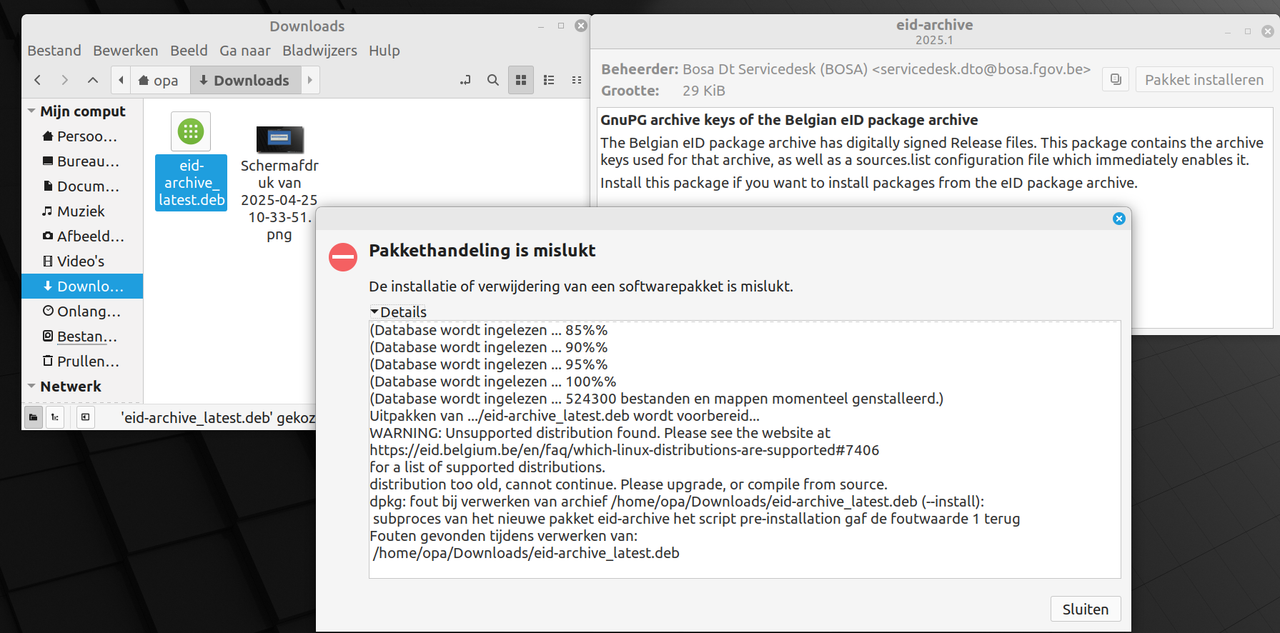Select Downloads in sidebar

(x=82, y=286)
